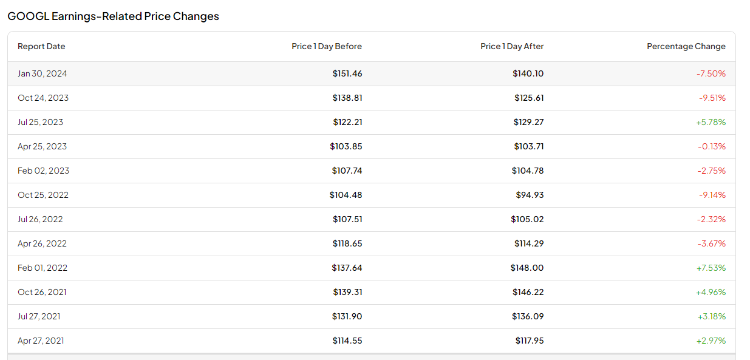Image resolution: width=750 pixels, height=360 pixels.
Task: Click the Oct 24, 2023 report date
Action: point(43,98)
